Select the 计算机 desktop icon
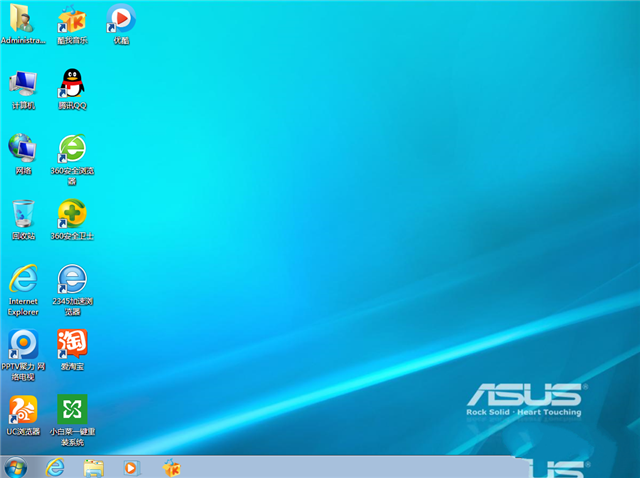This screenshot has height=478, width=640. click(23, 84)
